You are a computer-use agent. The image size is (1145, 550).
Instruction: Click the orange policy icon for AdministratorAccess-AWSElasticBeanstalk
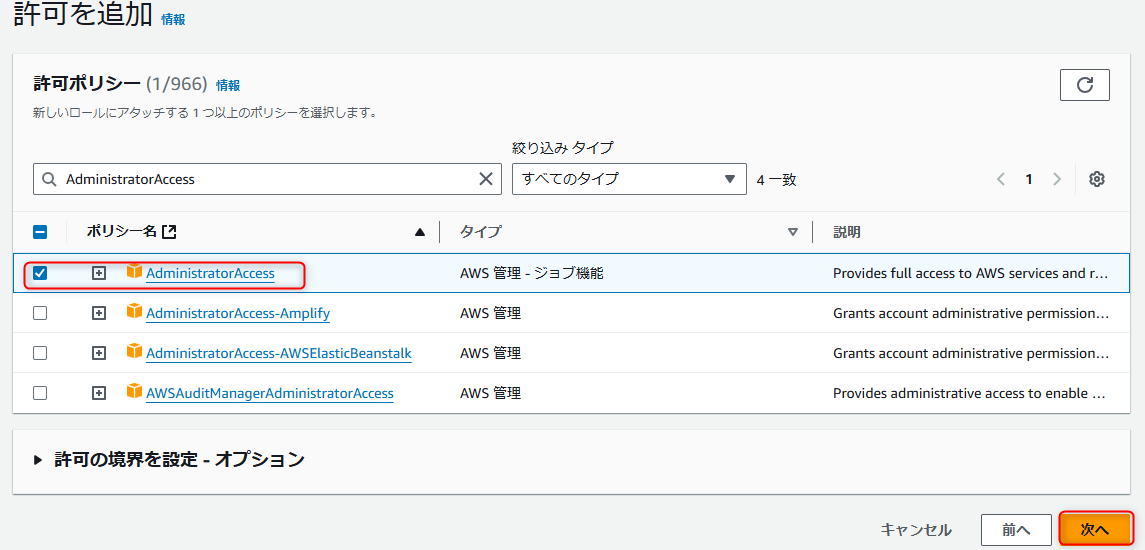pos(134,351)
